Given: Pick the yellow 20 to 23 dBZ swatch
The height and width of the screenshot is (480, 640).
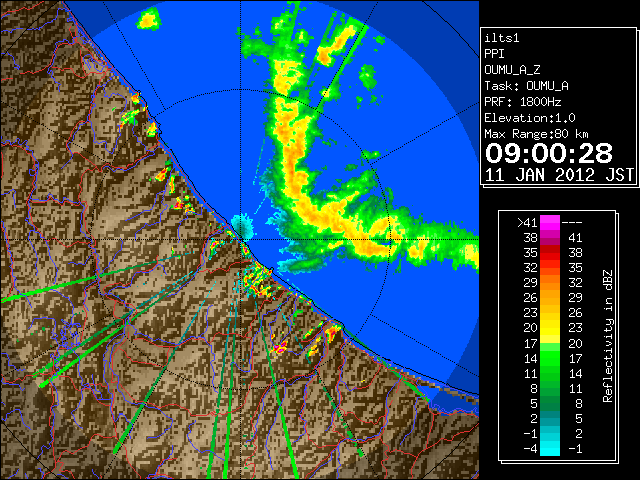Looking at the screenshot, I should coord(550,328).
